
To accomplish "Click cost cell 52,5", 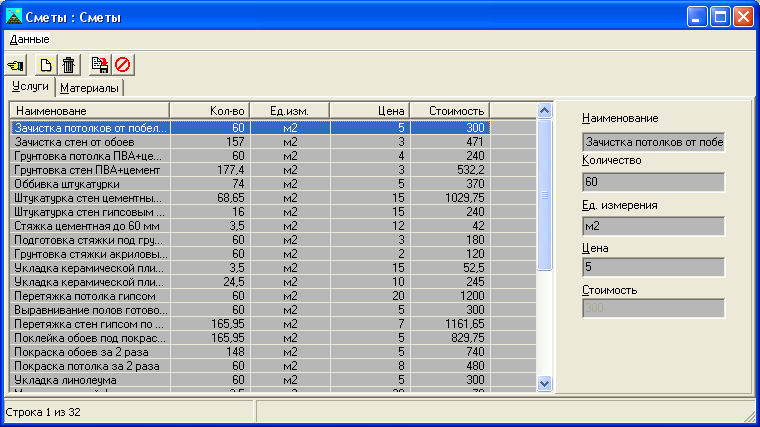I will 450,268.
